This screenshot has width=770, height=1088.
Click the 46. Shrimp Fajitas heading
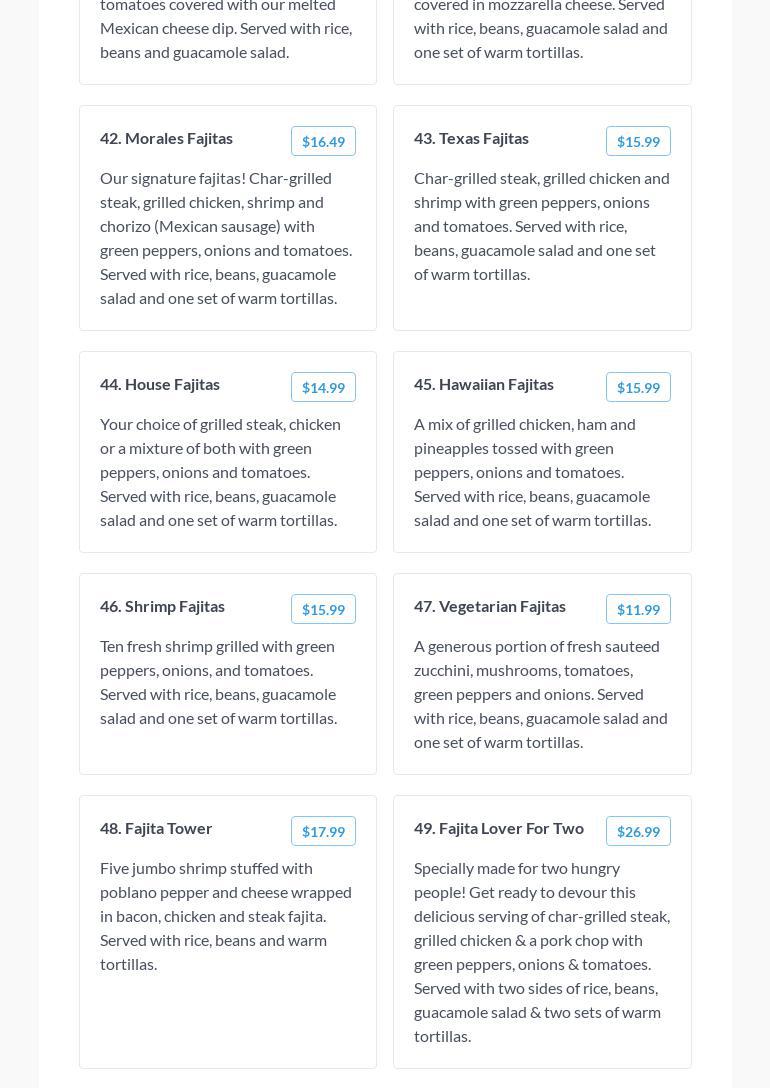162,606
